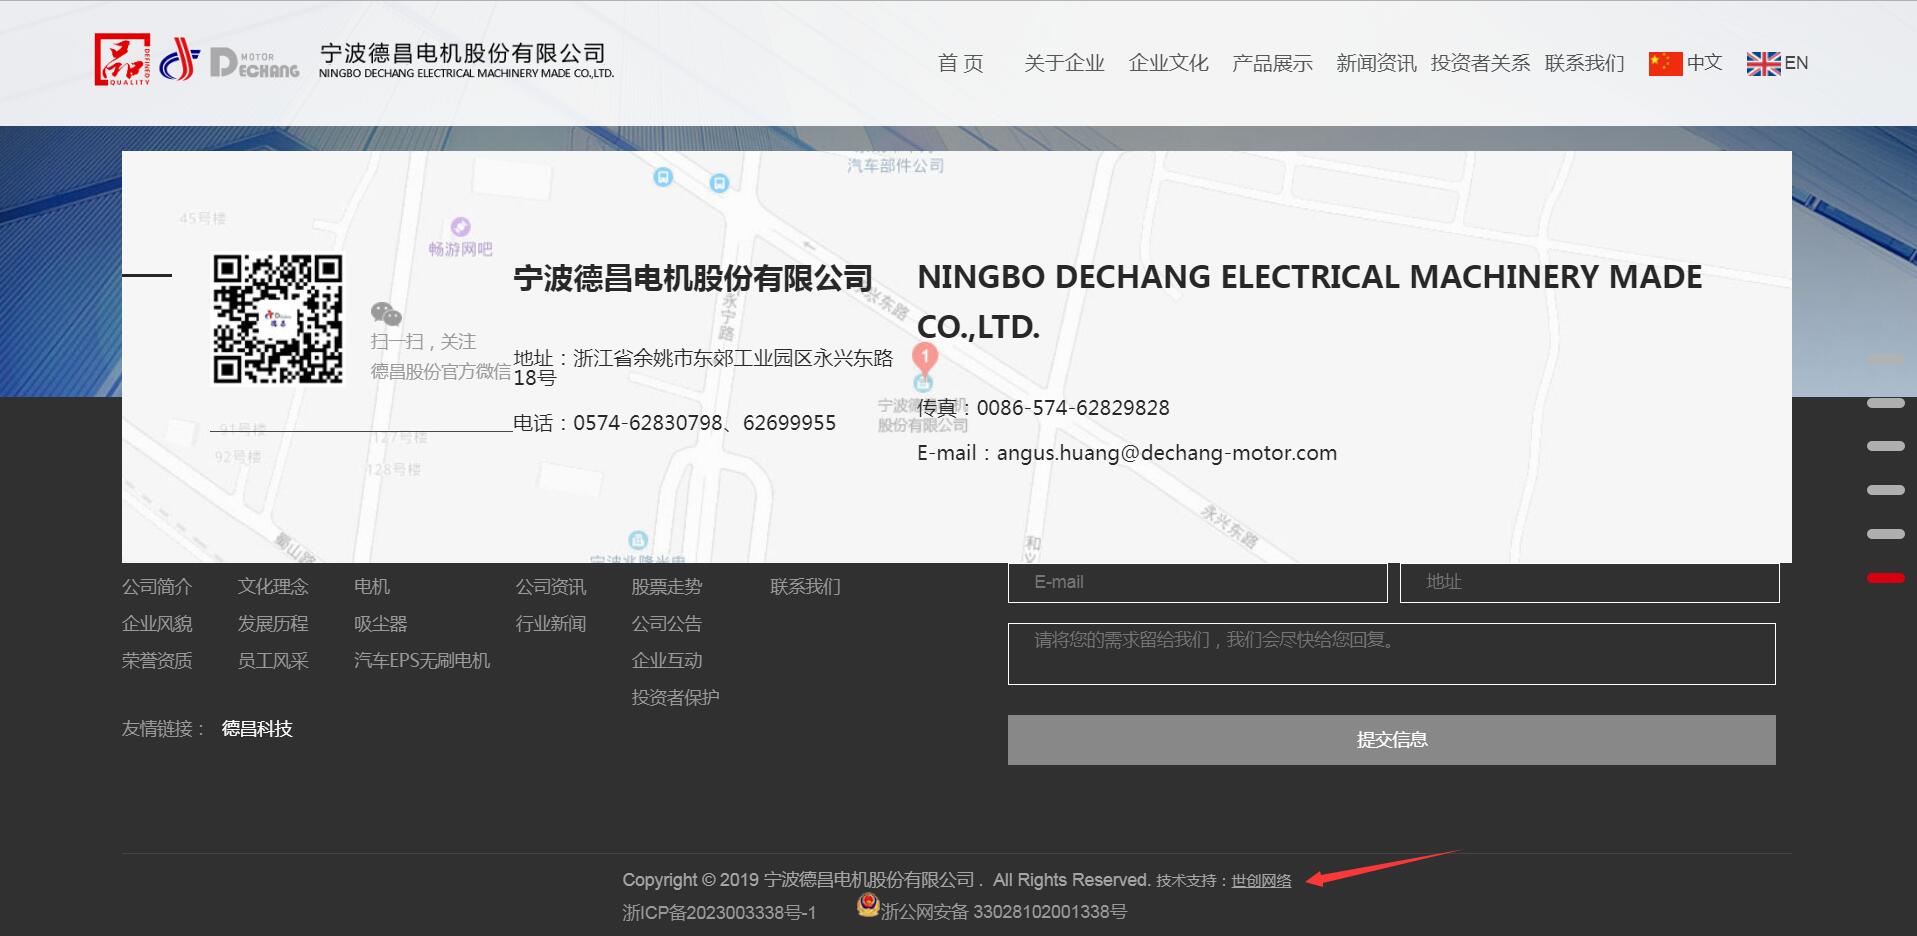Go to 企业风貌 footer link
The image size is (1917, 936).
(x=157, y=624)
